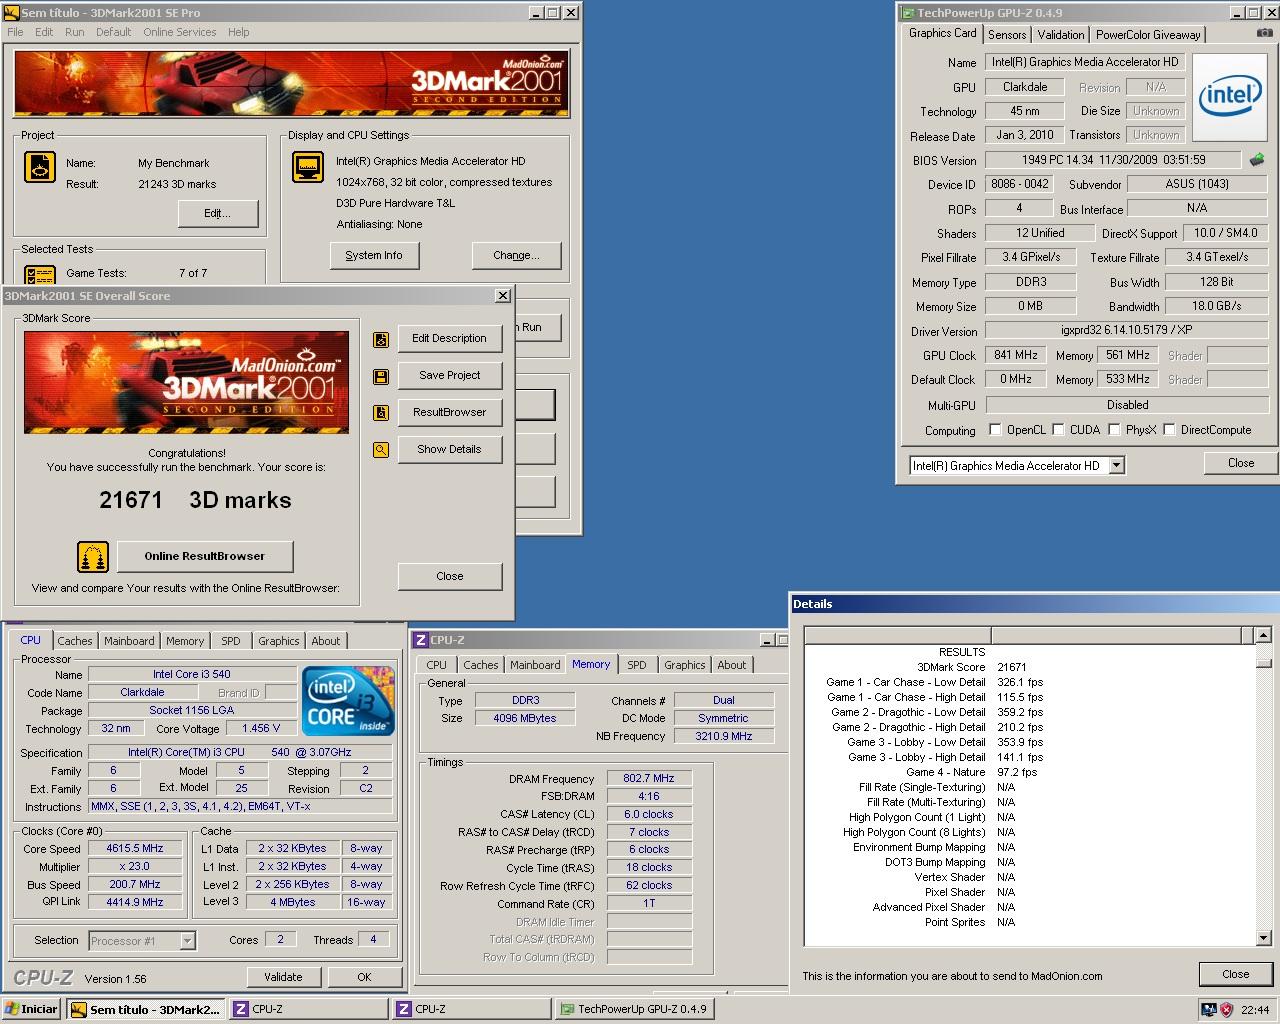
Task: Click the Validate button in CPU-Z
Action: click(283, 977)
